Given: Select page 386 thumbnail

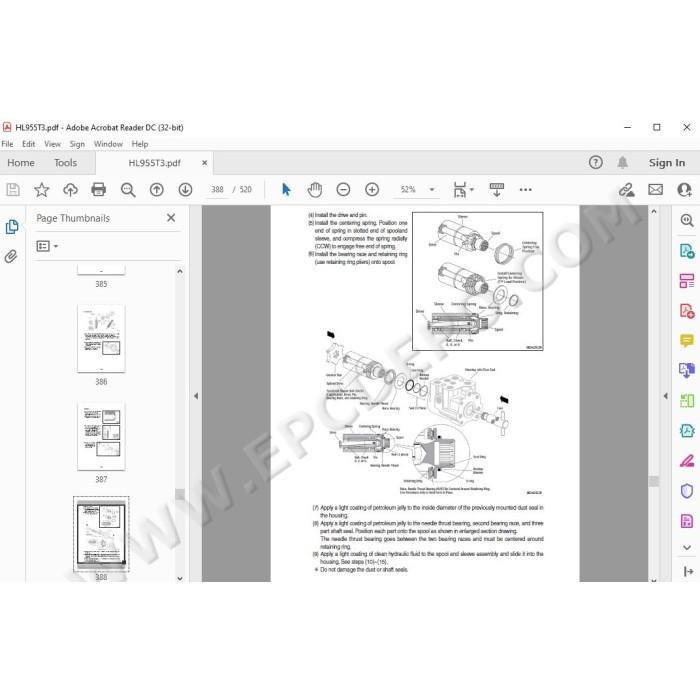Looking at the screenshot, I should [101, 338].
